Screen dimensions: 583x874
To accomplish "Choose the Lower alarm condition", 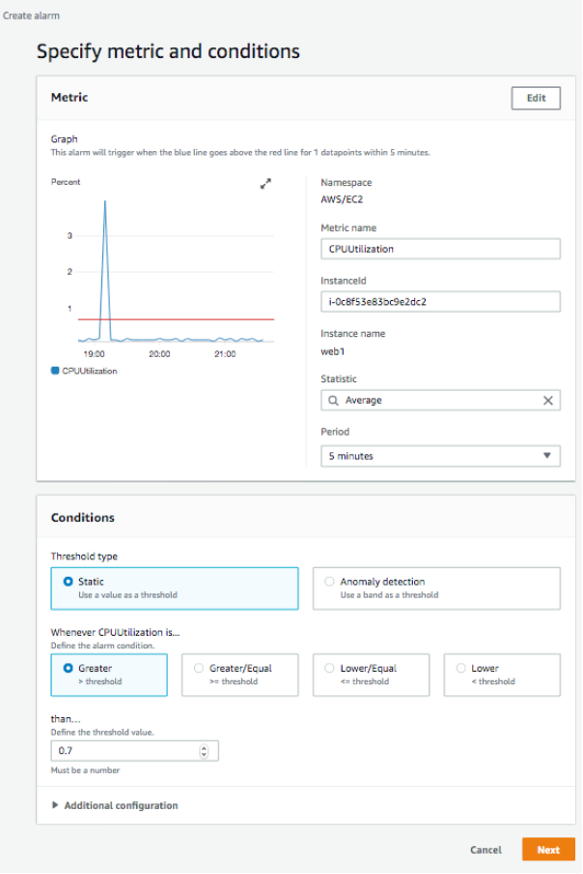I will click(460, 670).
